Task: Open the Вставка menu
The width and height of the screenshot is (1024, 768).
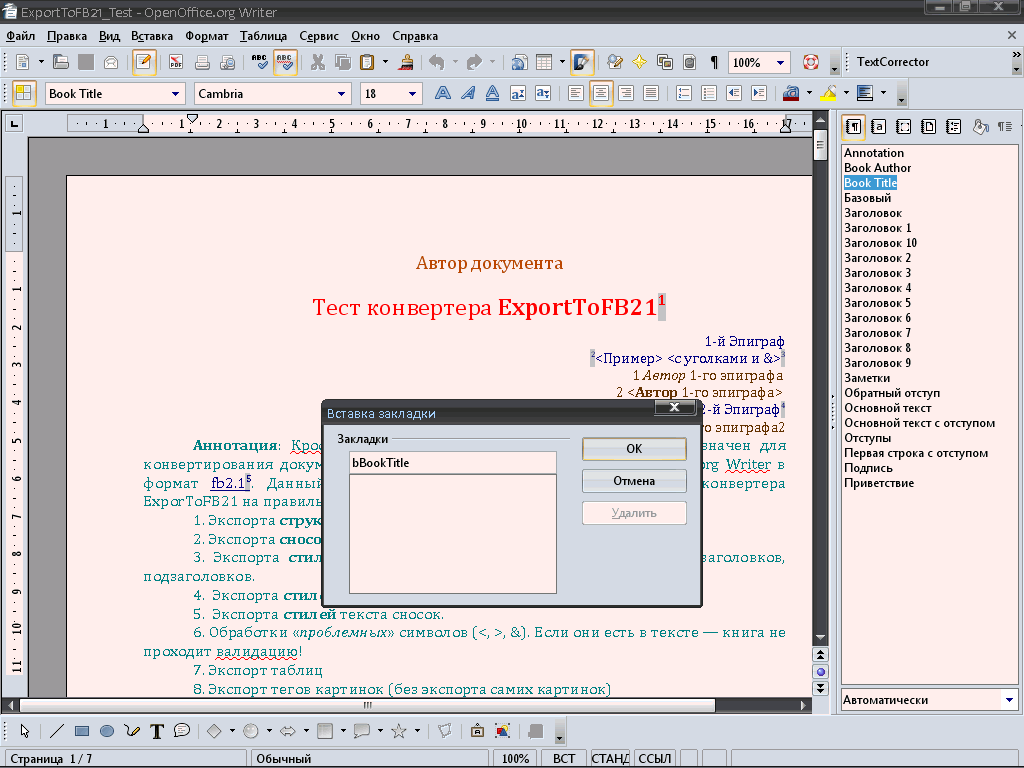Action: click(x=152, y=36)
